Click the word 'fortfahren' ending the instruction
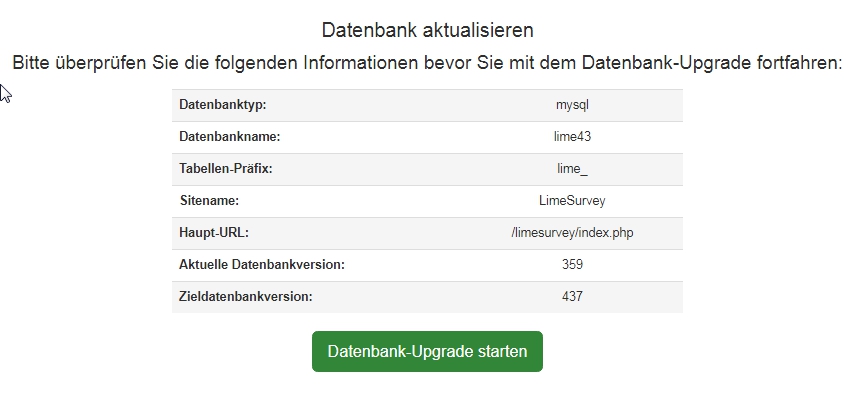 (x=798, y=63)
